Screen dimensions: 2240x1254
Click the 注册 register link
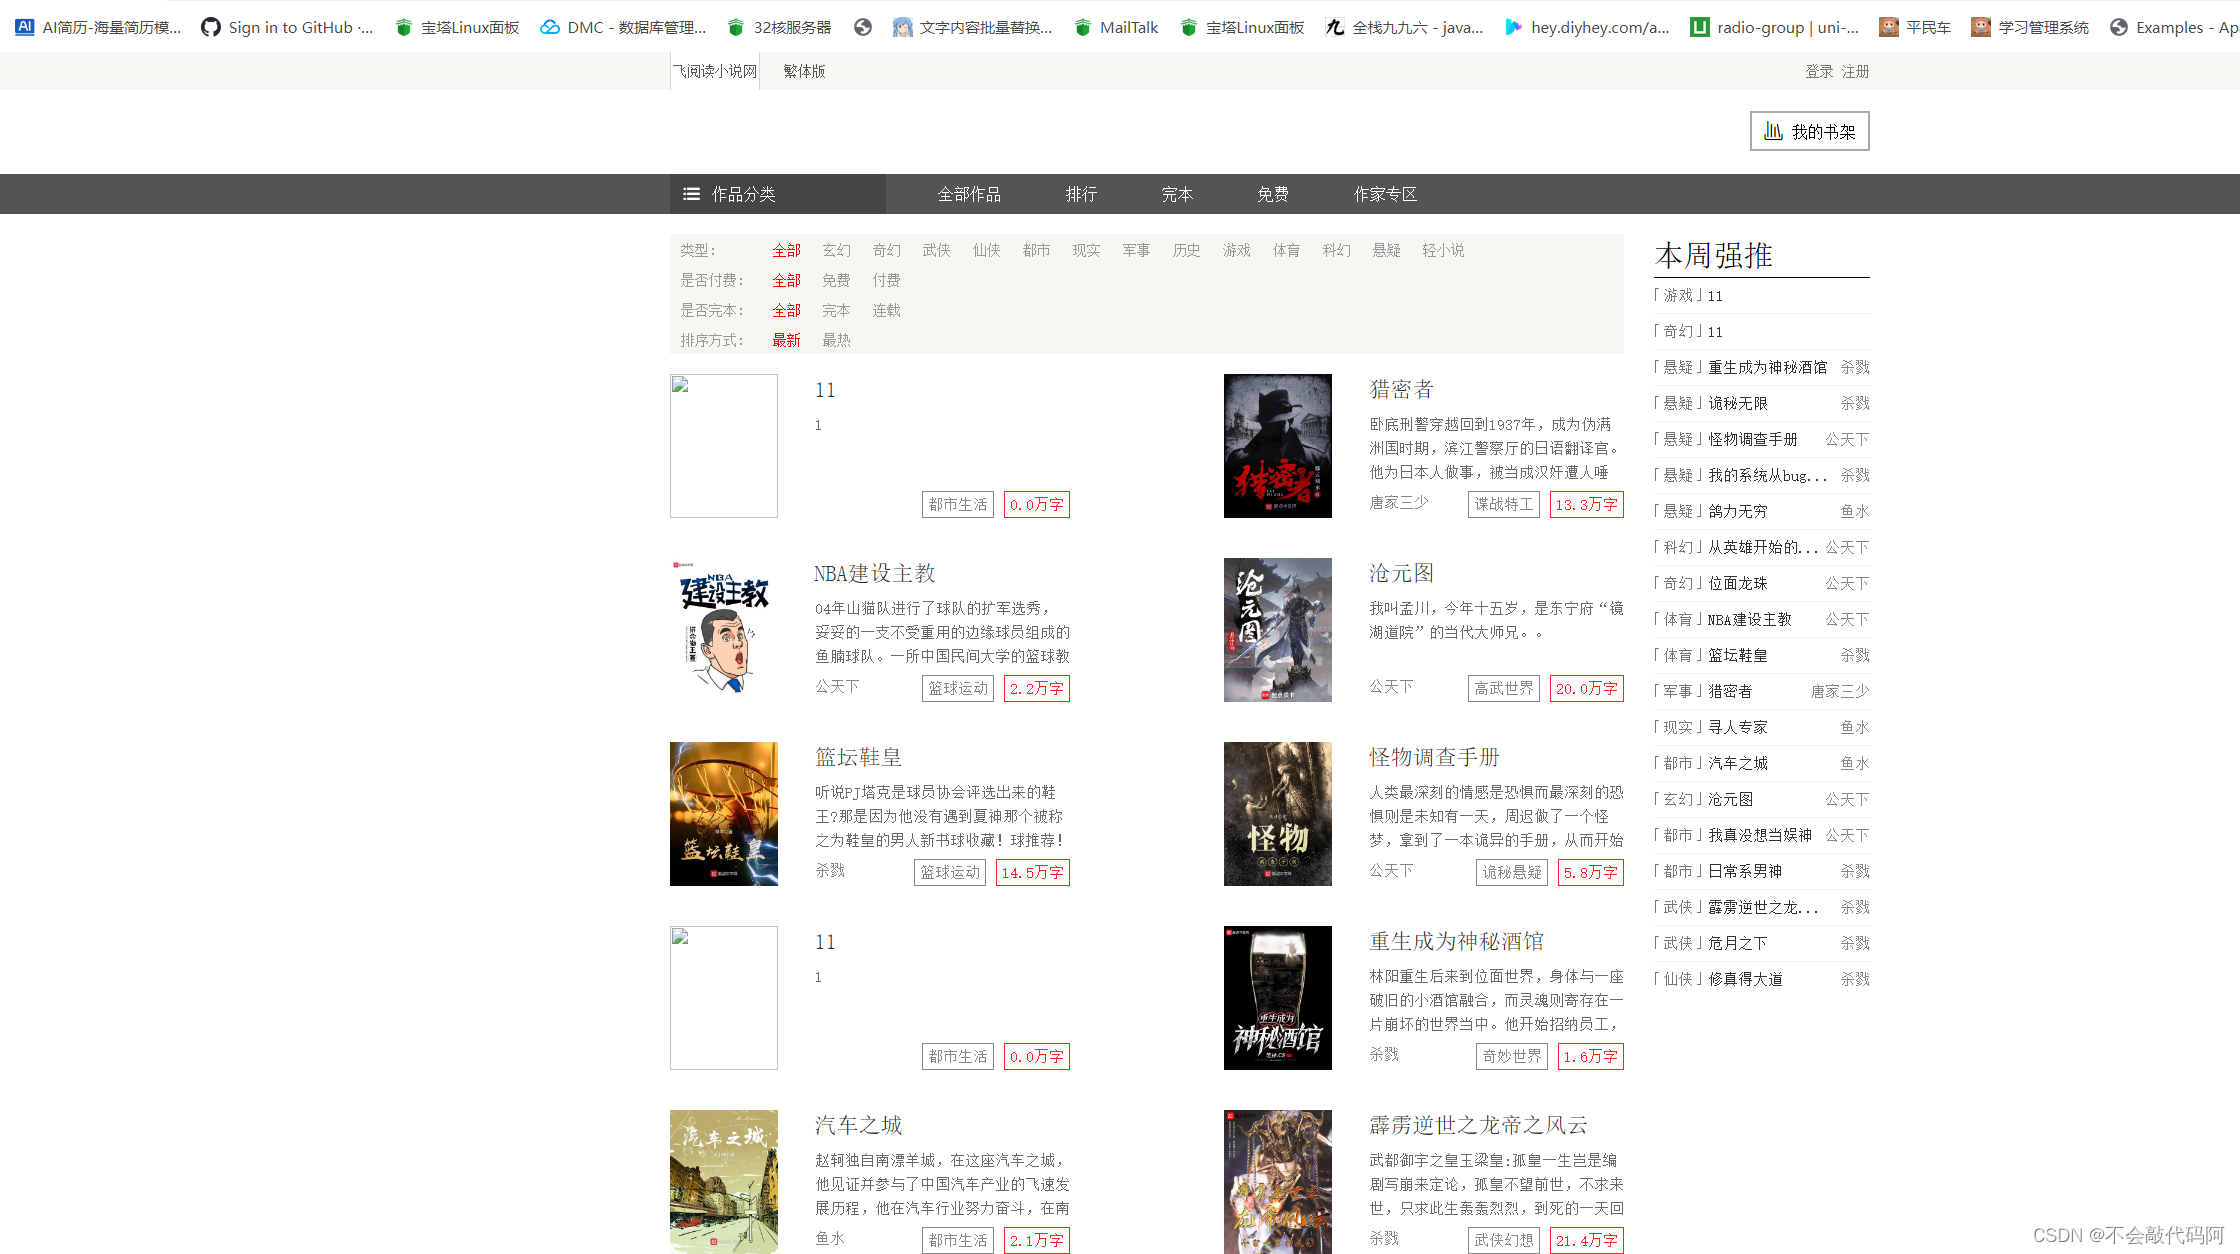point(1855,70)
